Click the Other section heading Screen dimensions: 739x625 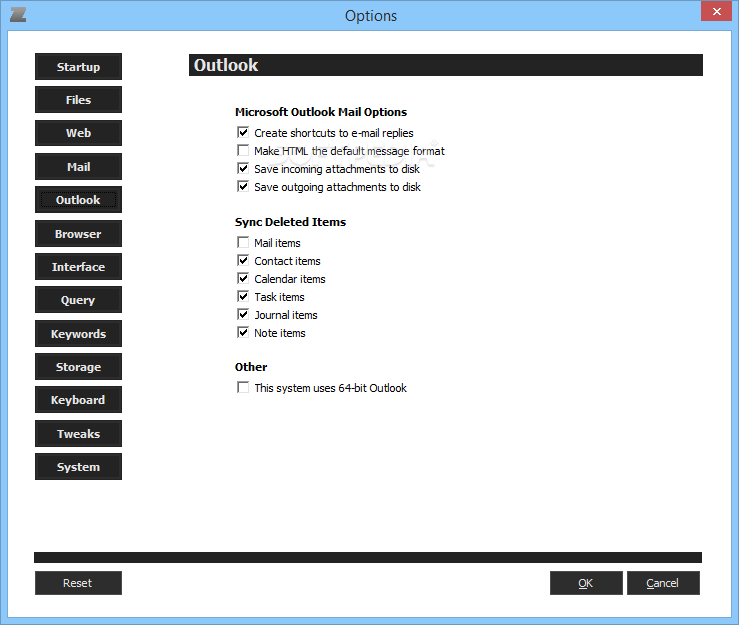[251, 367]
